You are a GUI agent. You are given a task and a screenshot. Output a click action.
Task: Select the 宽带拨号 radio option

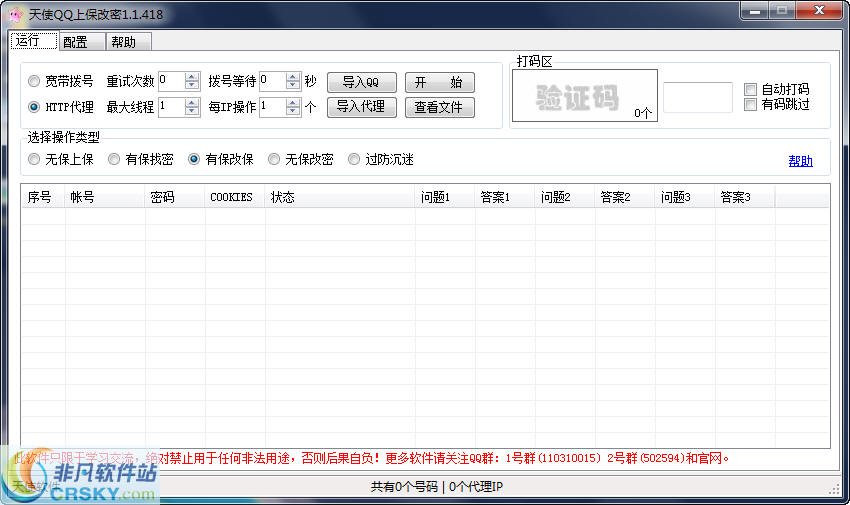[61, 81]
